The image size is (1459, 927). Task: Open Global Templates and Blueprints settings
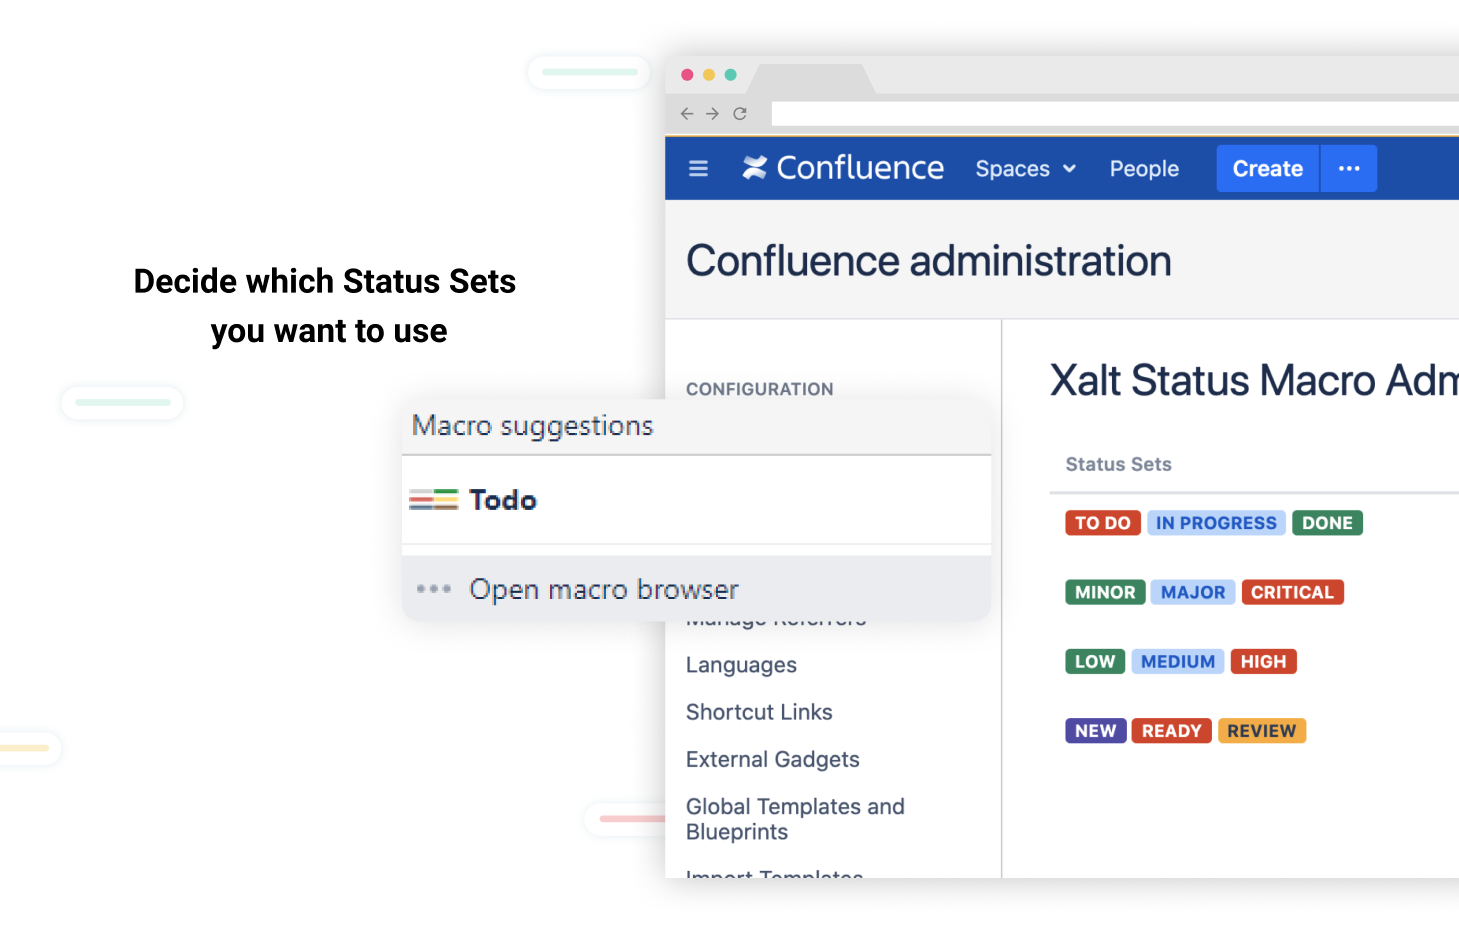coord(794,818)
